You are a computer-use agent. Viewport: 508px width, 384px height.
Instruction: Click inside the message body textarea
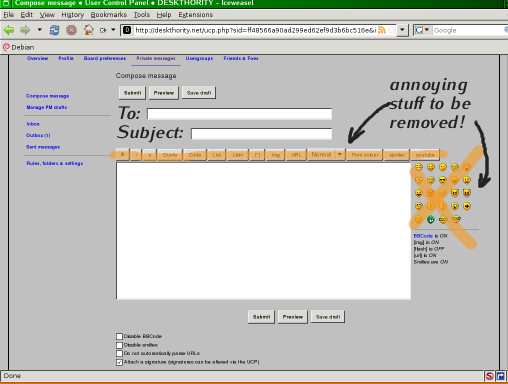tap(263, 231)
